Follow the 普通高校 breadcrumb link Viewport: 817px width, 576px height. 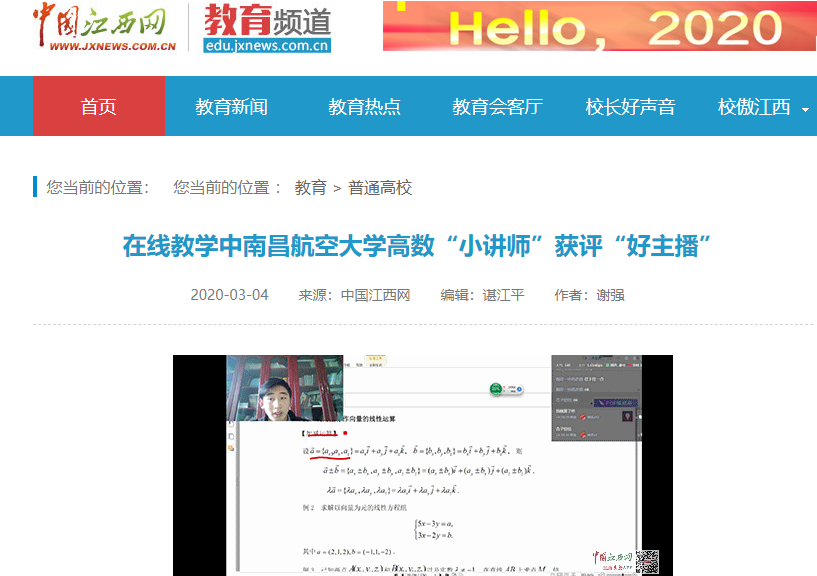point(380,187)
